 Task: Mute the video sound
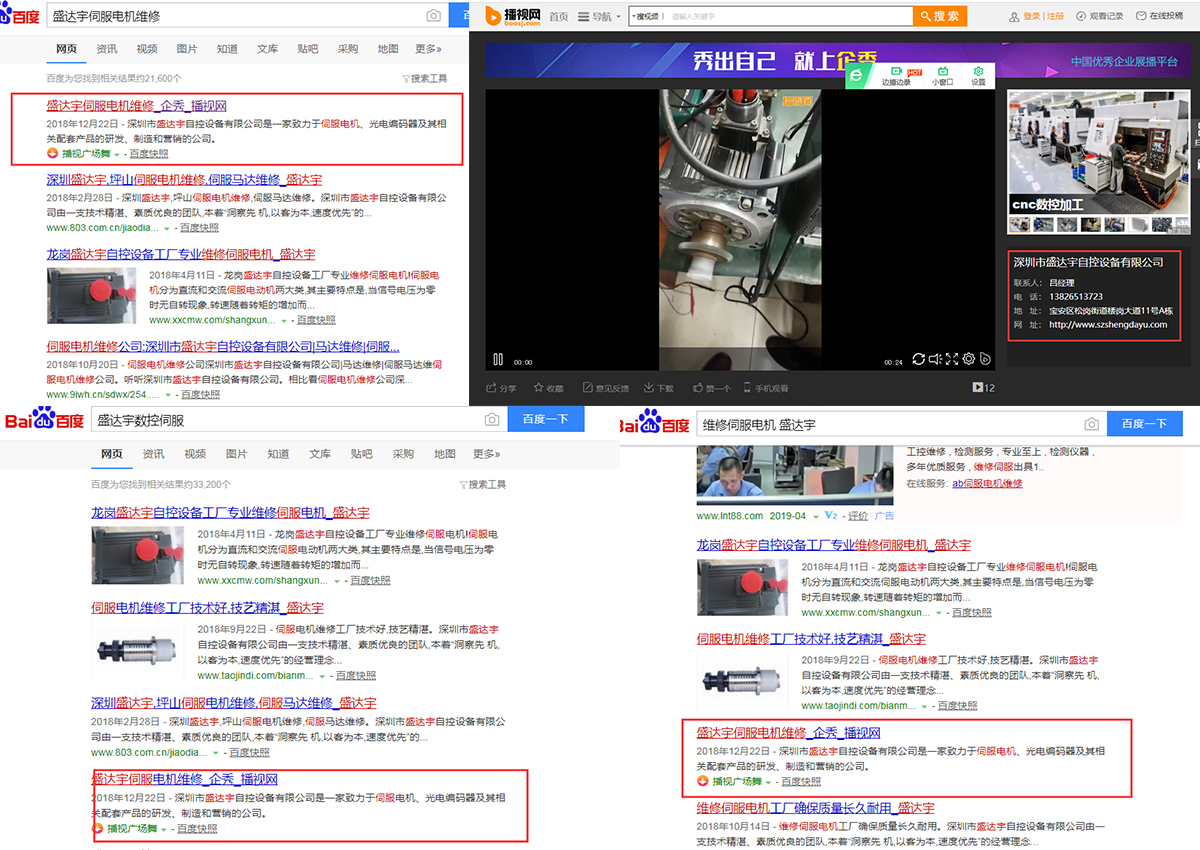tap(935, 359)
